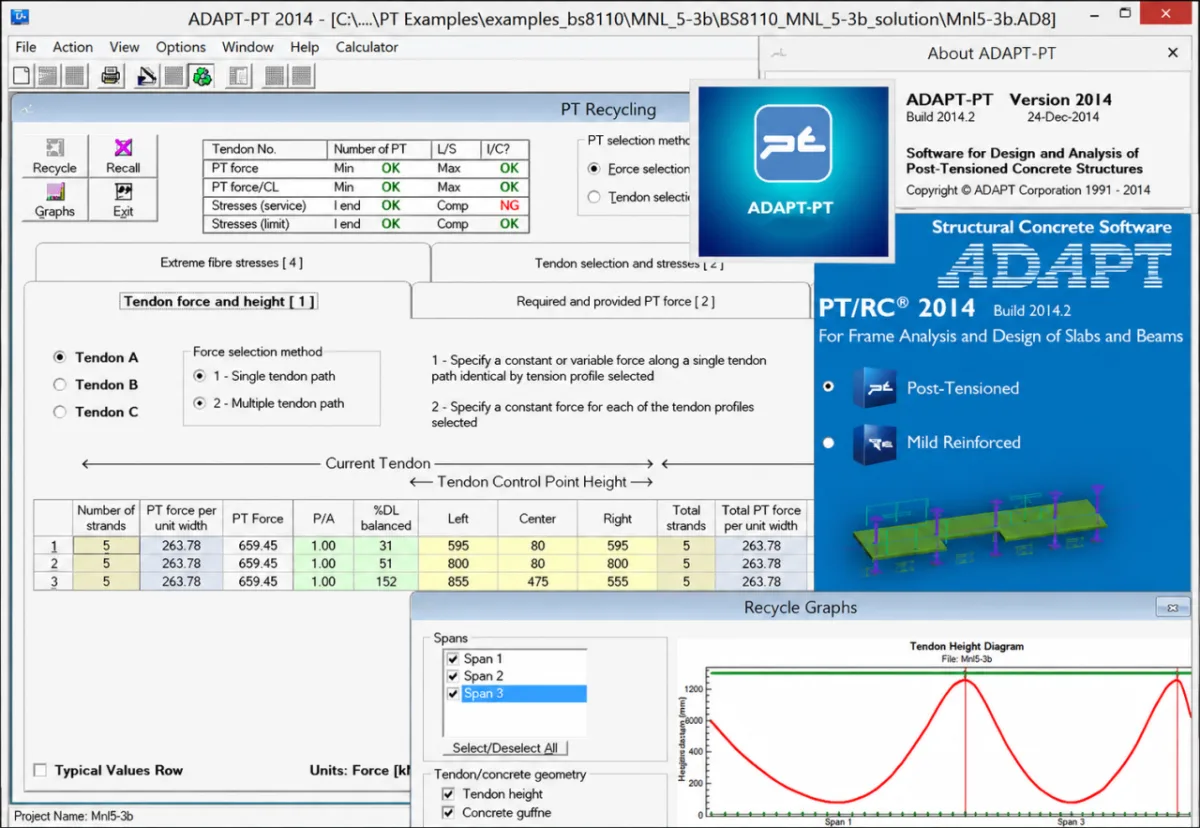Screen dimensions: 1200x828
Task: Select the Post-Tensioned radio button
Action: (x=828, y=386)
